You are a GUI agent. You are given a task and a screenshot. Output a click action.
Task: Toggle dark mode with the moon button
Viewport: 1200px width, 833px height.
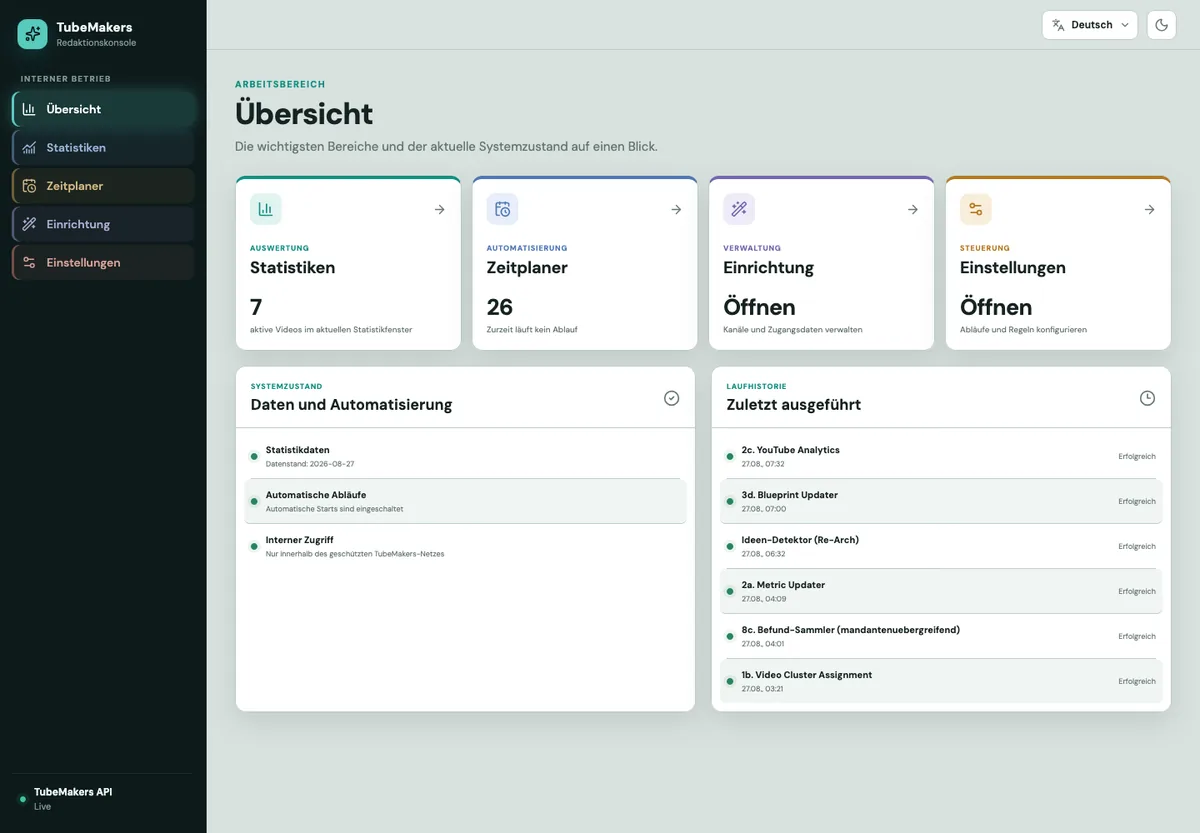pyautogui.click(x=1161, y=25)
